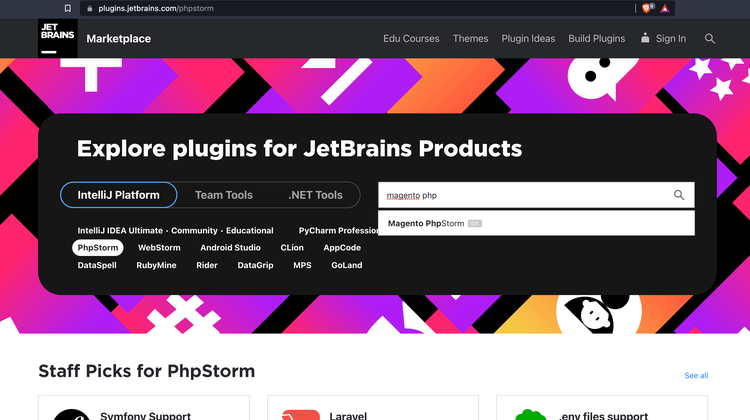
Task: Select the AppCode product filter
Action: [342, 247]
